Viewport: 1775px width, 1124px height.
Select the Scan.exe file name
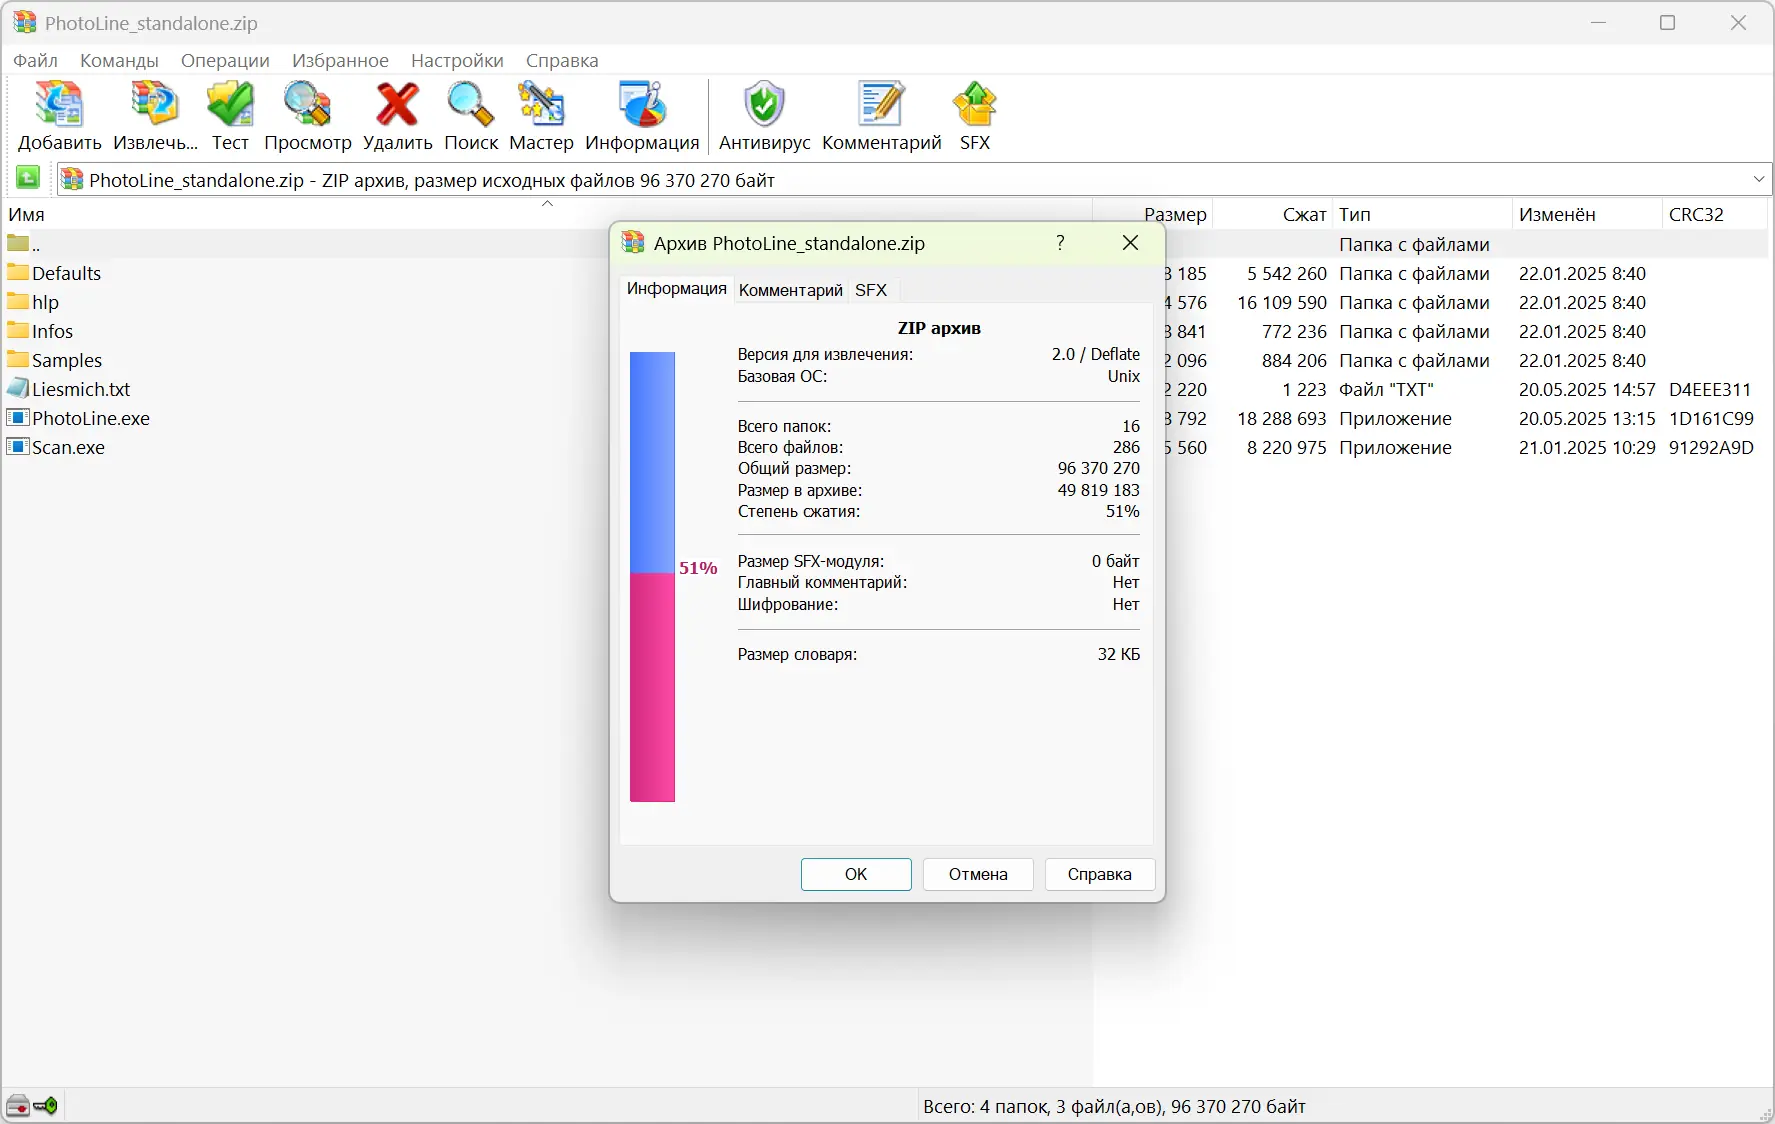(x=68, y=447)
